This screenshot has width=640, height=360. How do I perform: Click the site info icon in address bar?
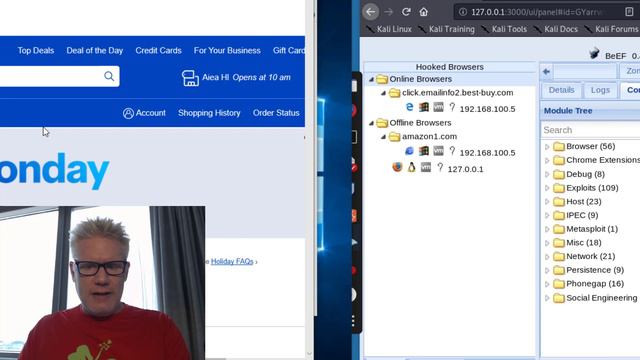point(463,12)
